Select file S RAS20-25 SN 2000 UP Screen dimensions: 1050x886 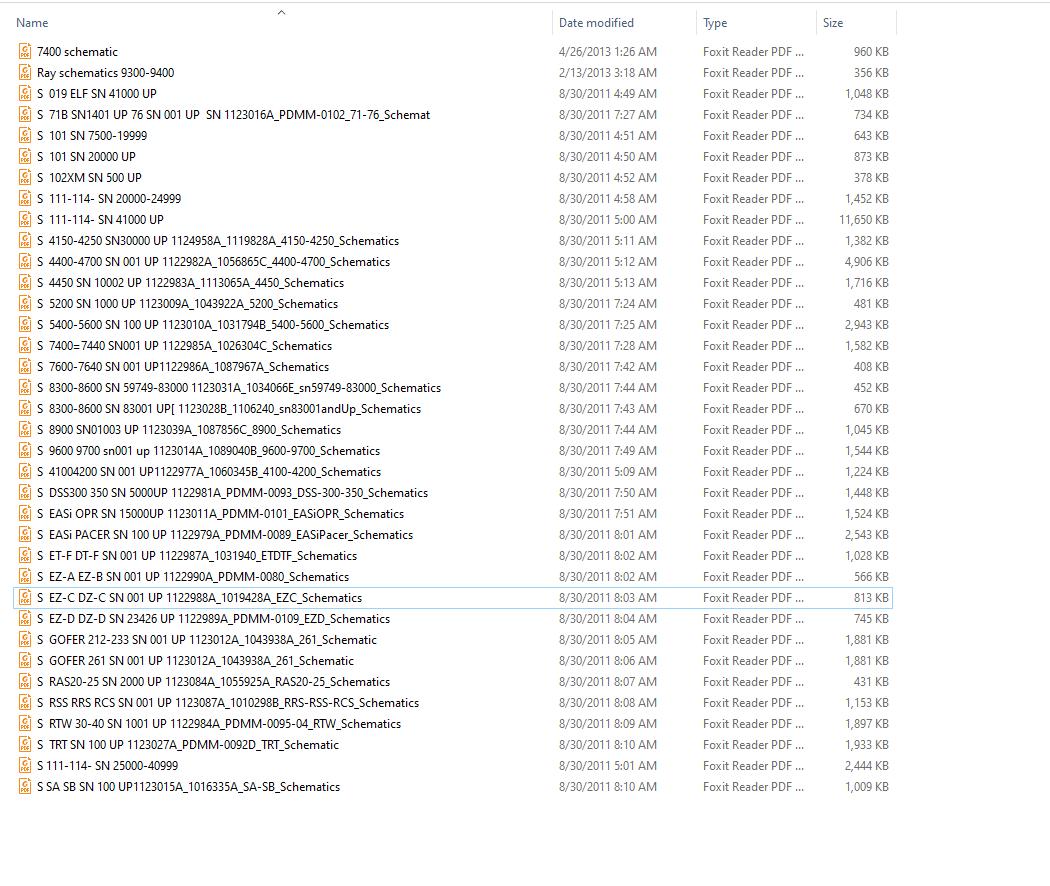click(453, 682)
